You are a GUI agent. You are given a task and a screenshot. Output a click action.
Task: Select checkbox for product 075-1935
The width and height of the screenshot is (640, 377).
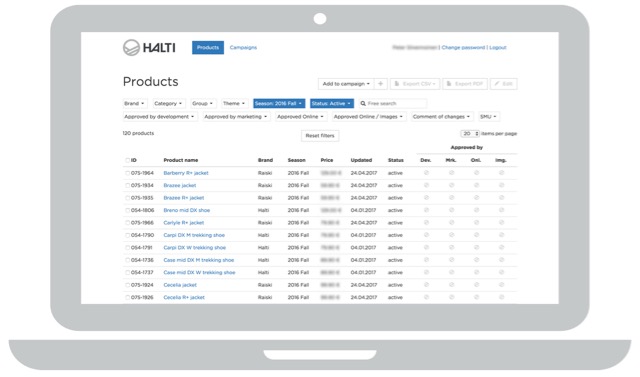(127, 198)
